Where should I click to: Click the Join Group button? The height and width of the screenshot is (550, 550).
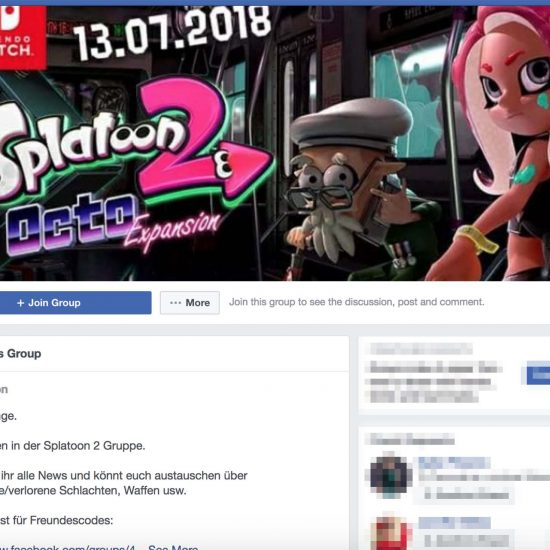(75, 303)
